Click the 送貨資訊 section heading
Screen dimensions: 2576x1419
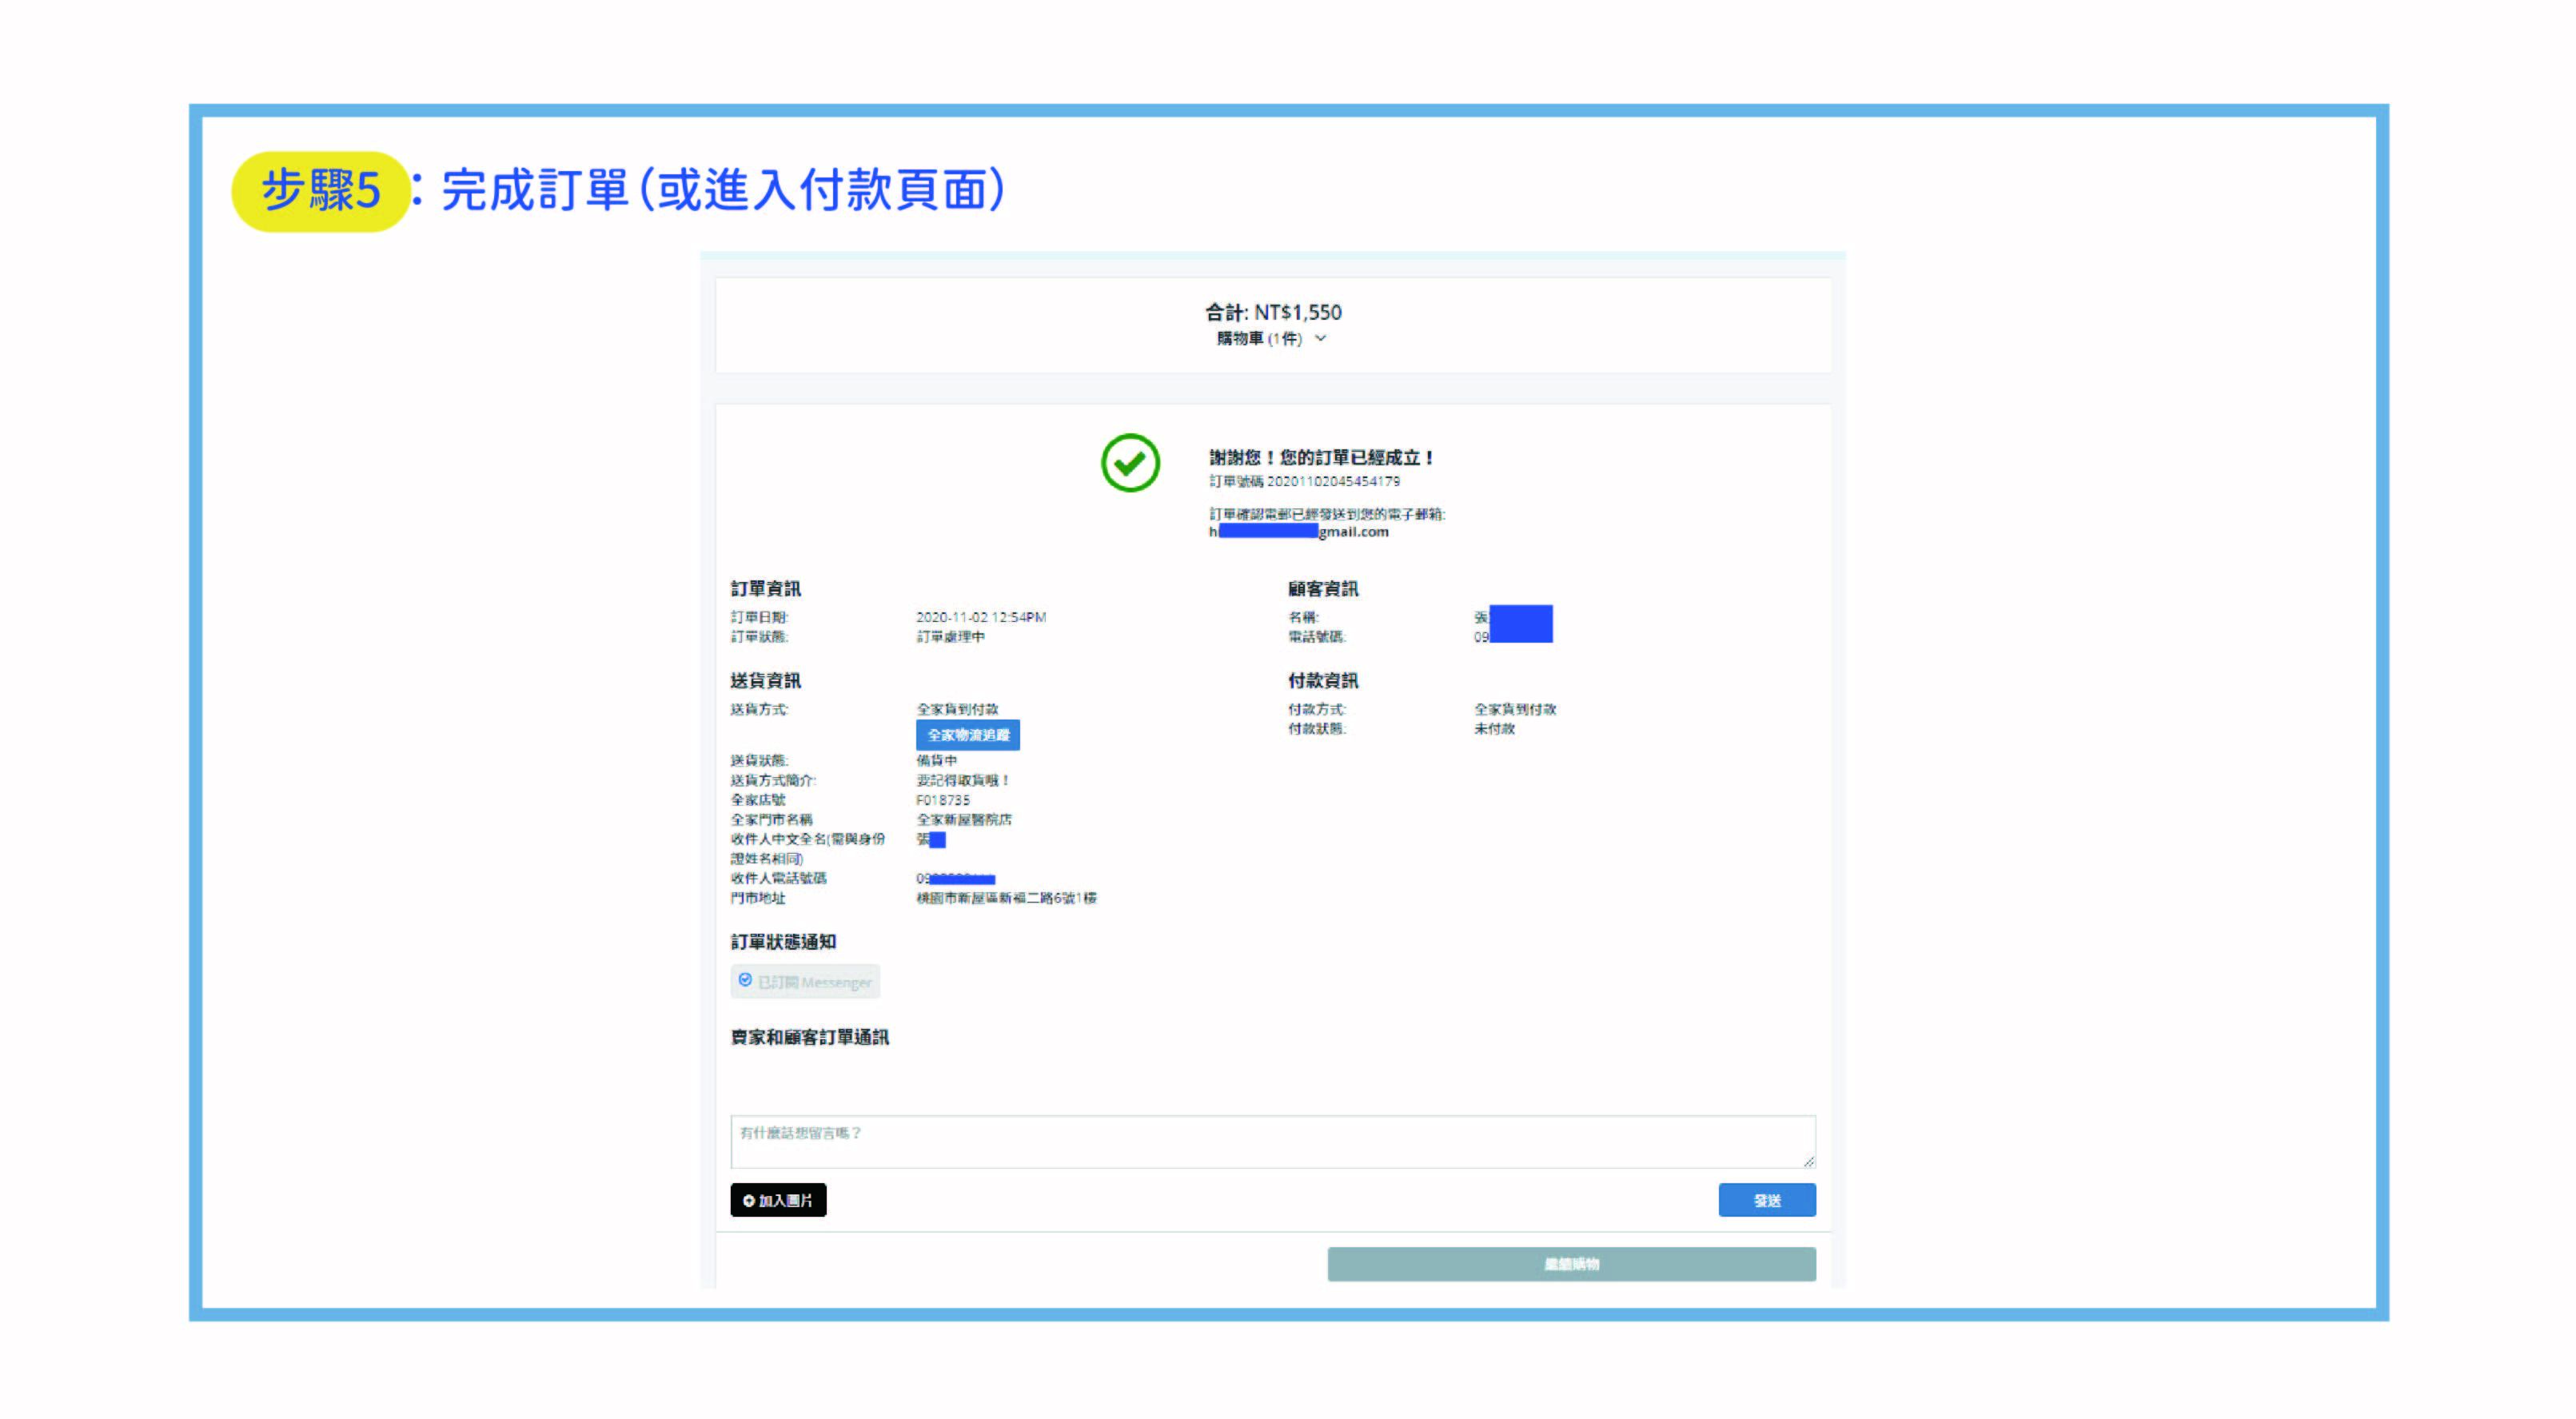pyautogui.click(x=765, y=681)
